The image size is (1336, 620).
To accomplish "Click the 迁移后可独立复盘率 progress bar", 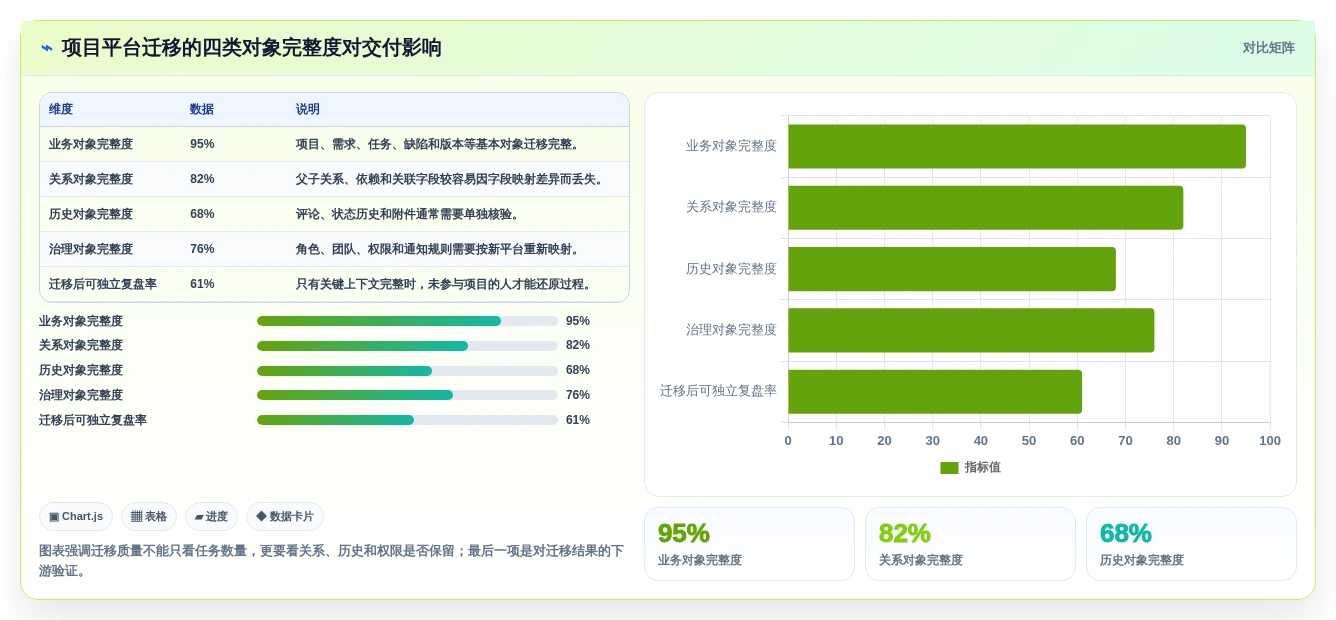I will coord(407,420).
